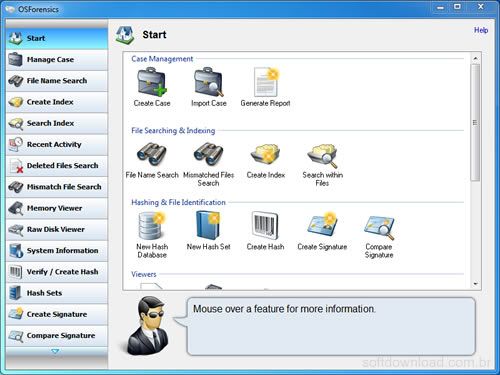Expand sidebar with the down arrow
This screenshot has width=500, height=375.
[55, 351]
